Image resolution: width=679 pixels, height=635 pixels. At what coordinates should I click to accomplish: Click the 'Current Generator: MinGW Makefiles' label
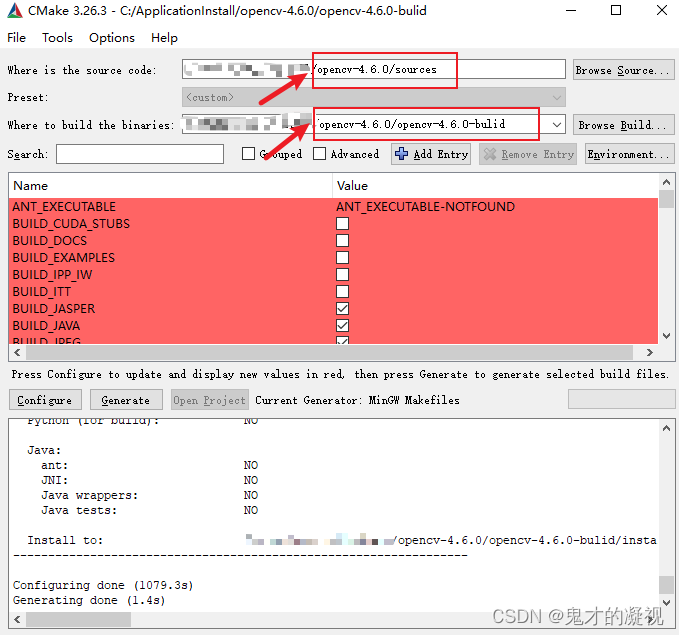(357, 400)
